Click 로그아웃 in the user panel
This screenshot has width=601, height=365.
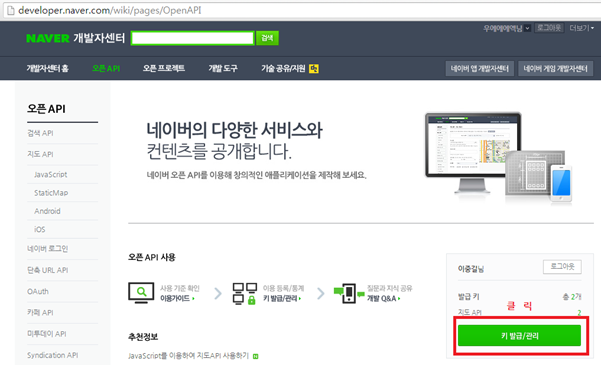562,266
